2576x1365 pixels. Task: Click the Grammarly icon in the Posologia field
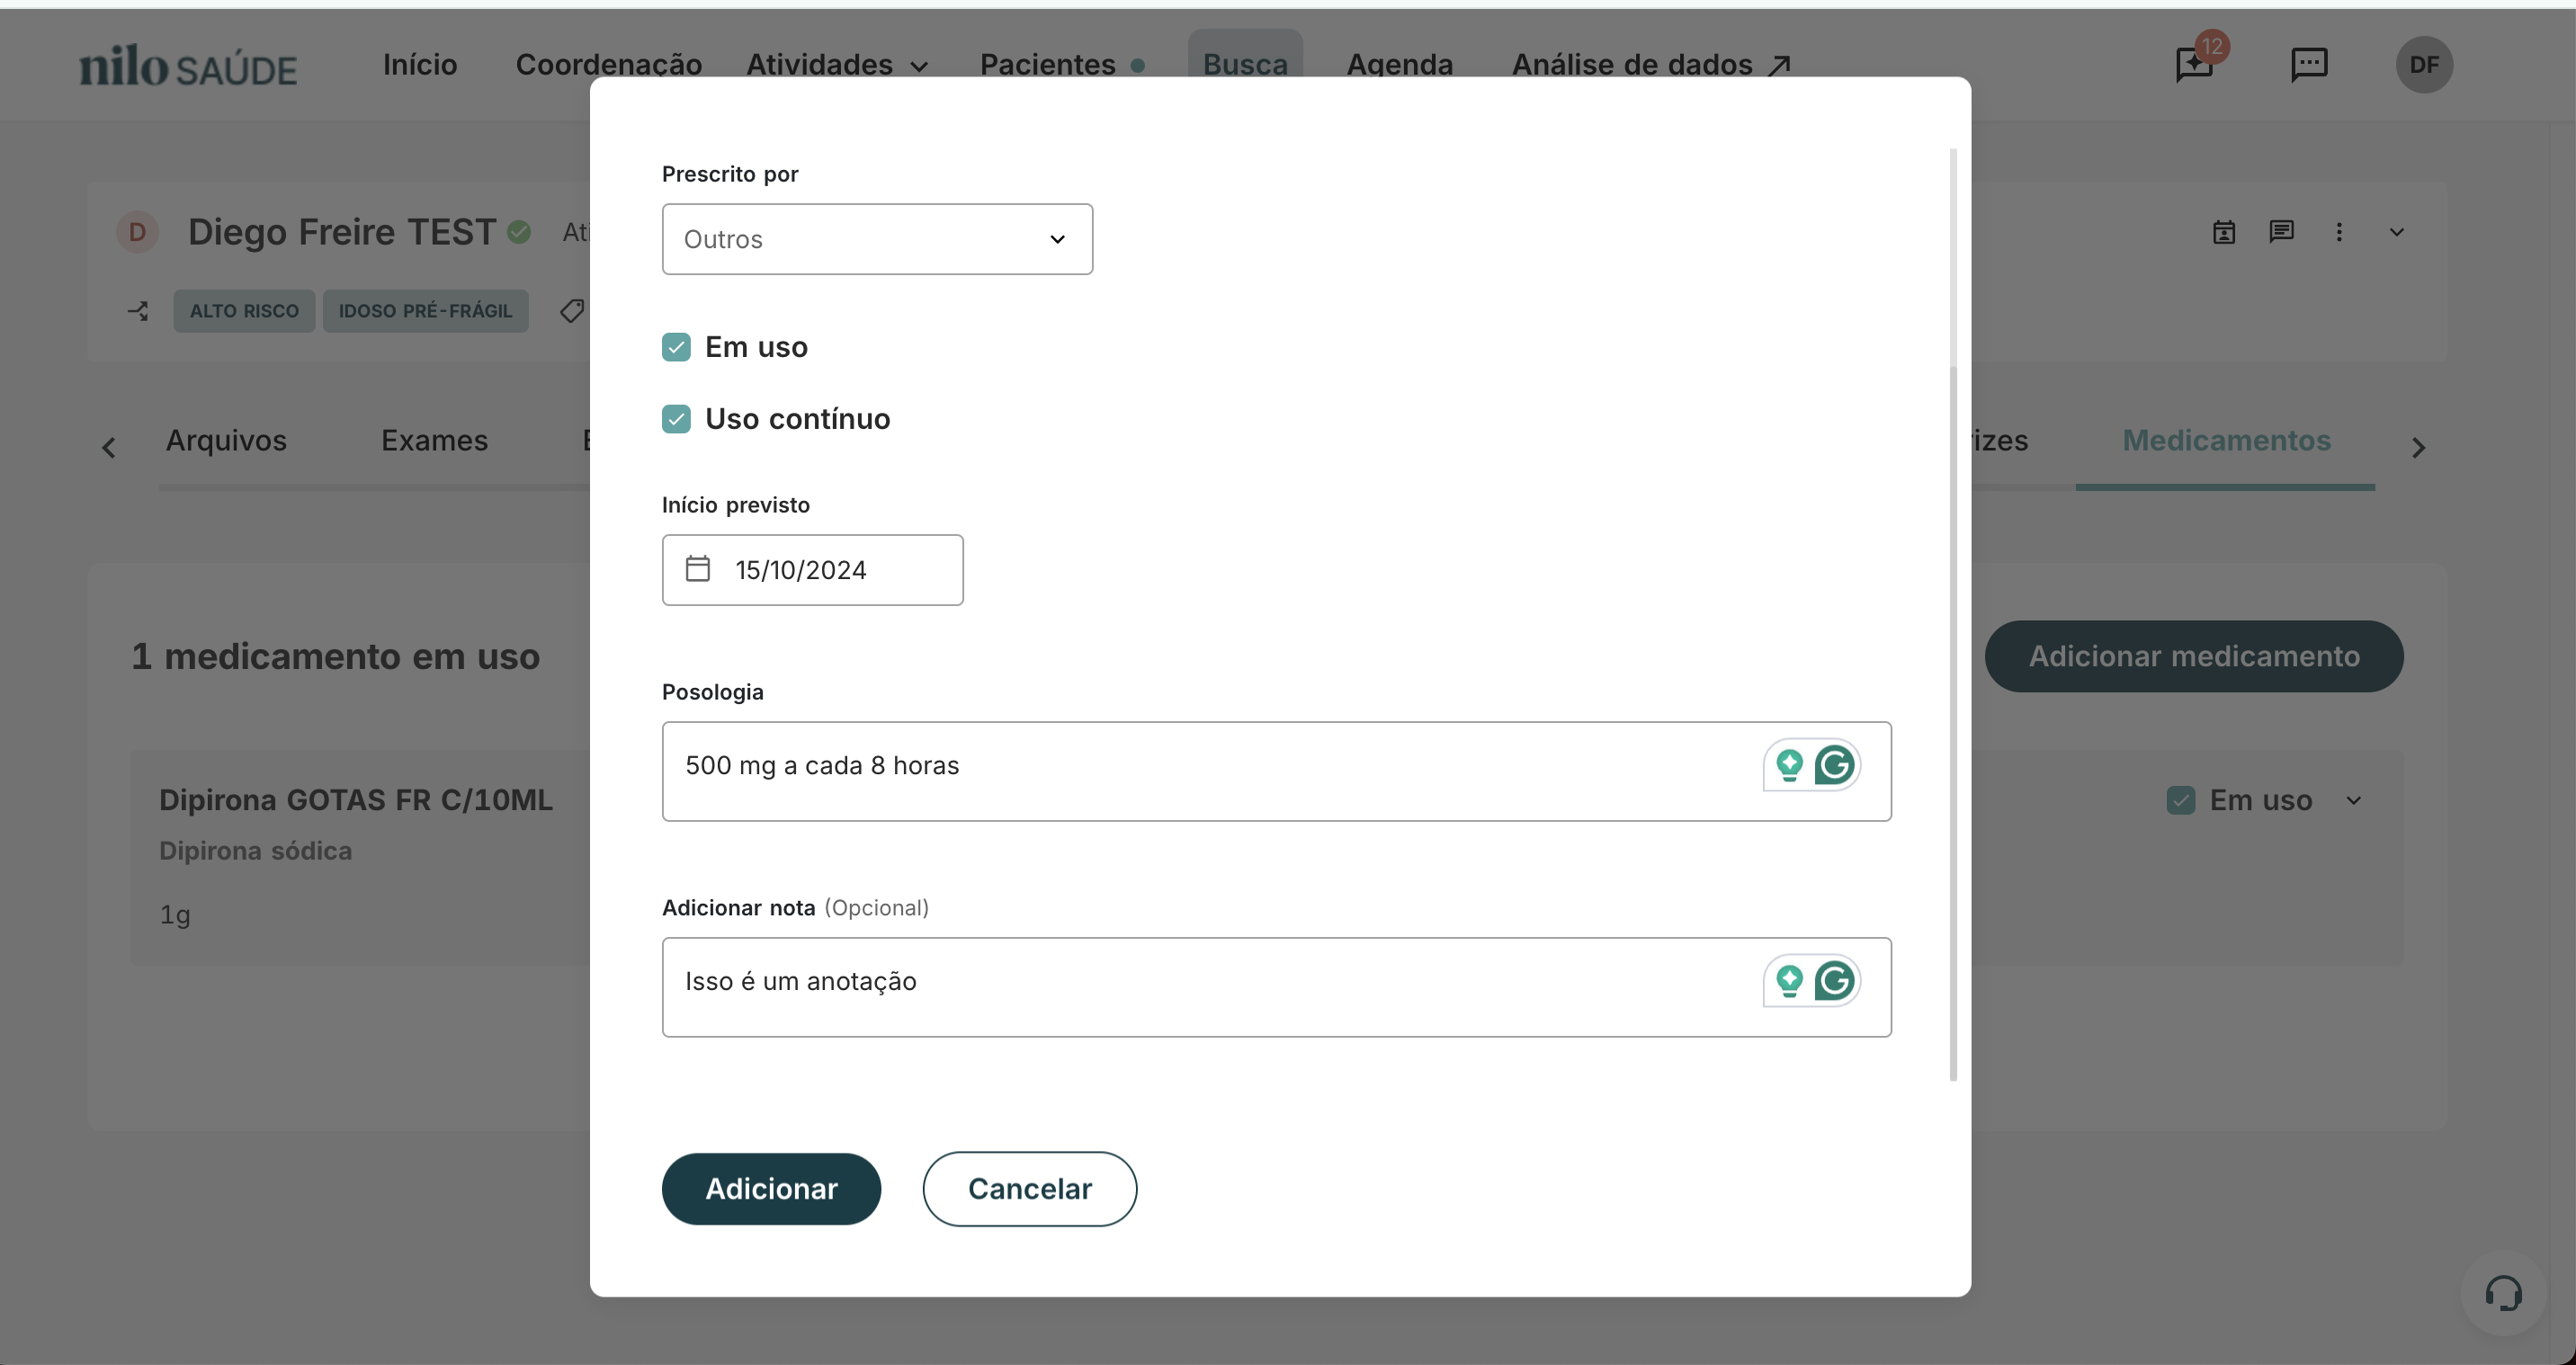pos(1836,764)
